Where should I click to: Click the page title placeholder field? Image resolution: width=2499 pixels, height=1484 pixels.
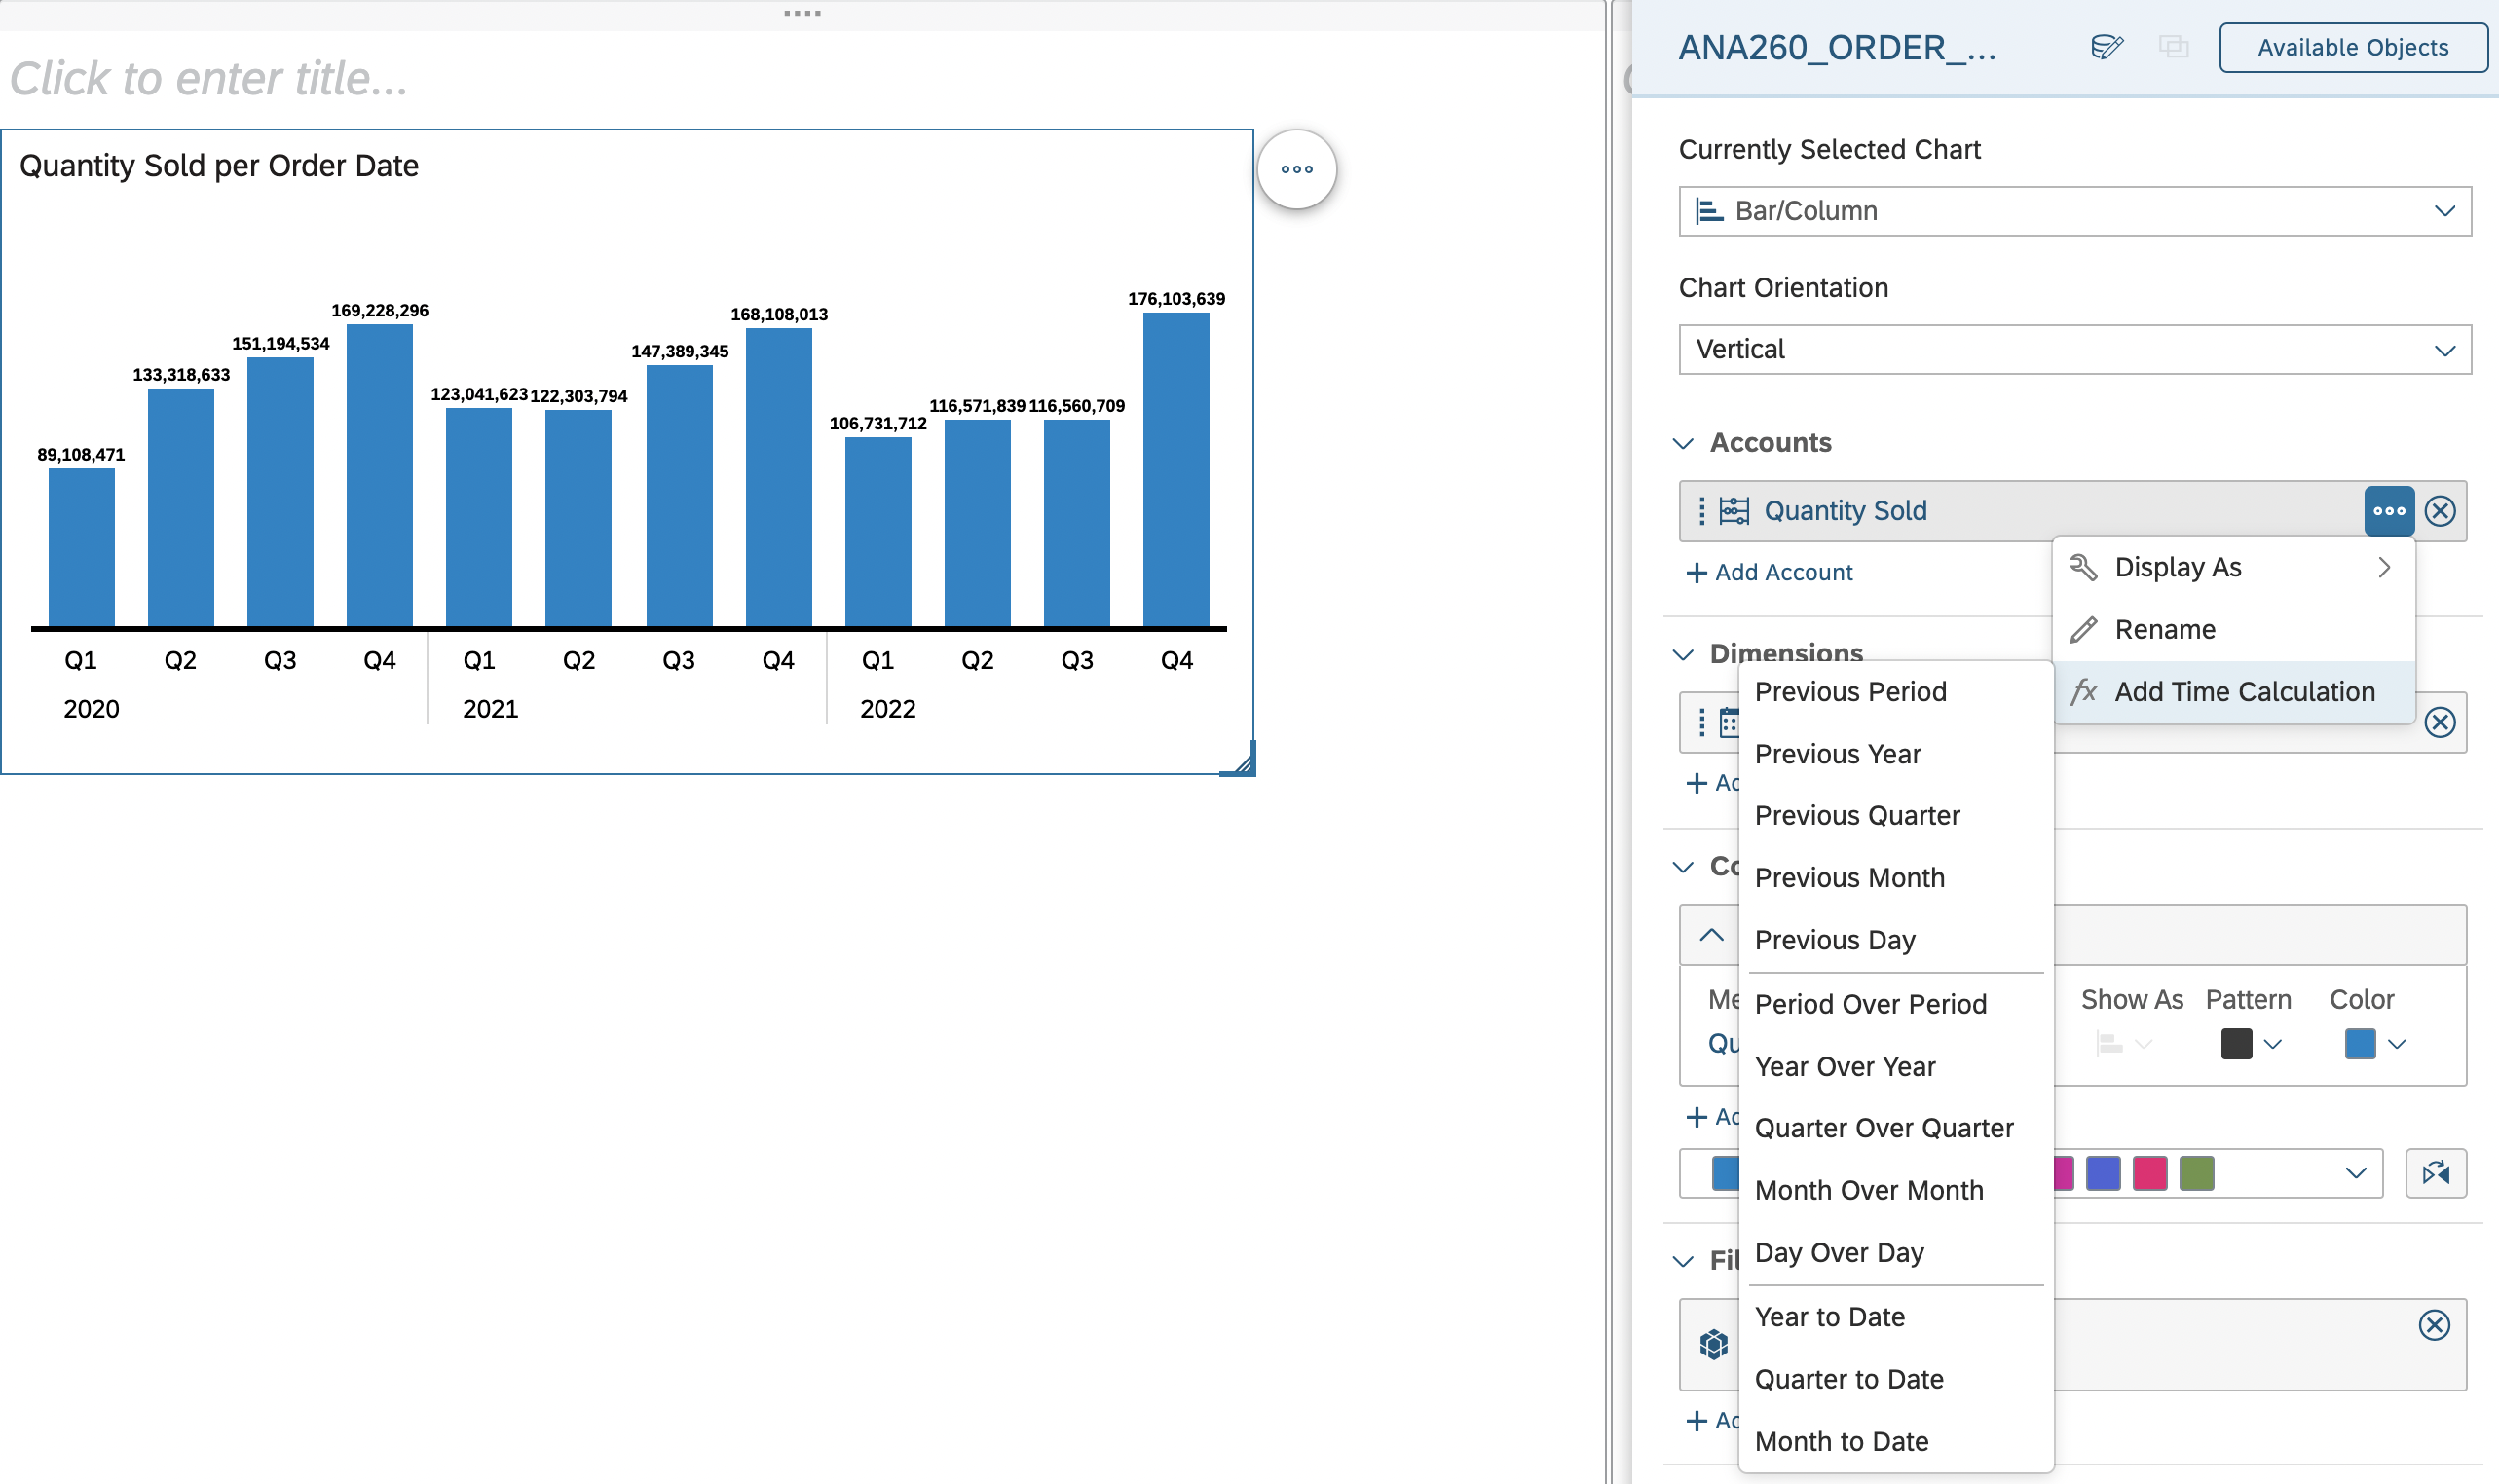pos(210,78)
